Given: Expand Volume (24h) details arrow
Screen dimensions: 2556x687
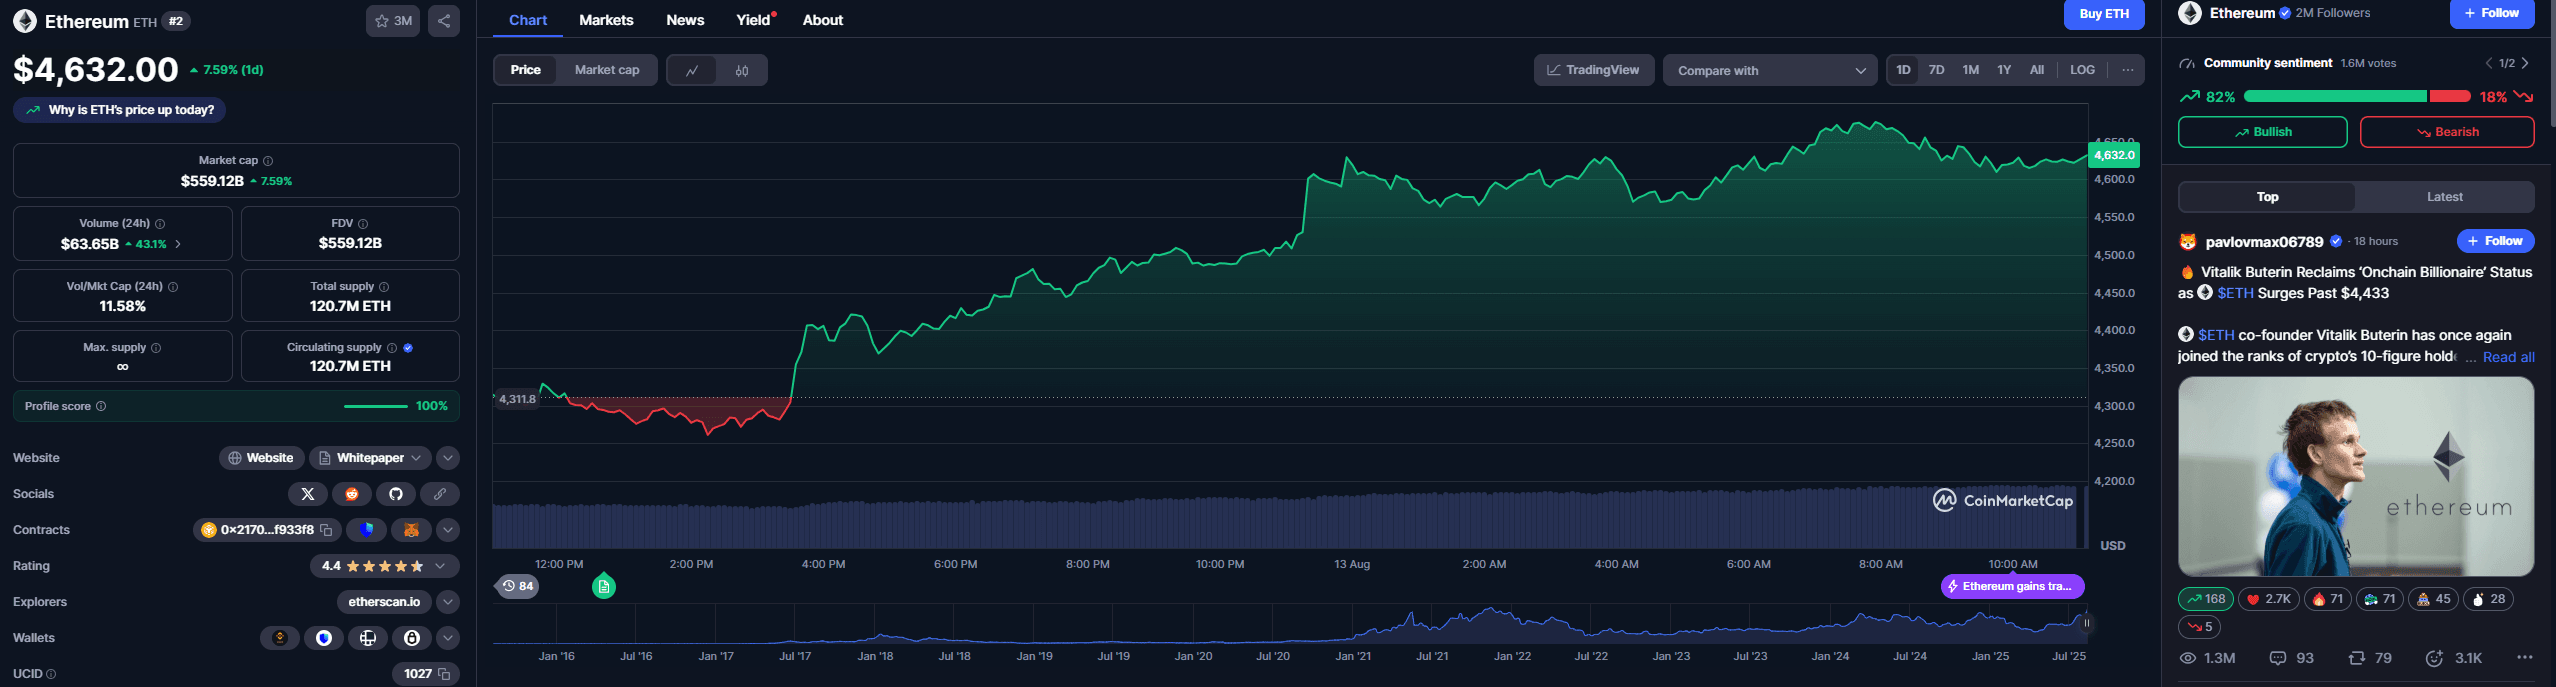Looking at the screenshot, I should [x=178, y=244].
